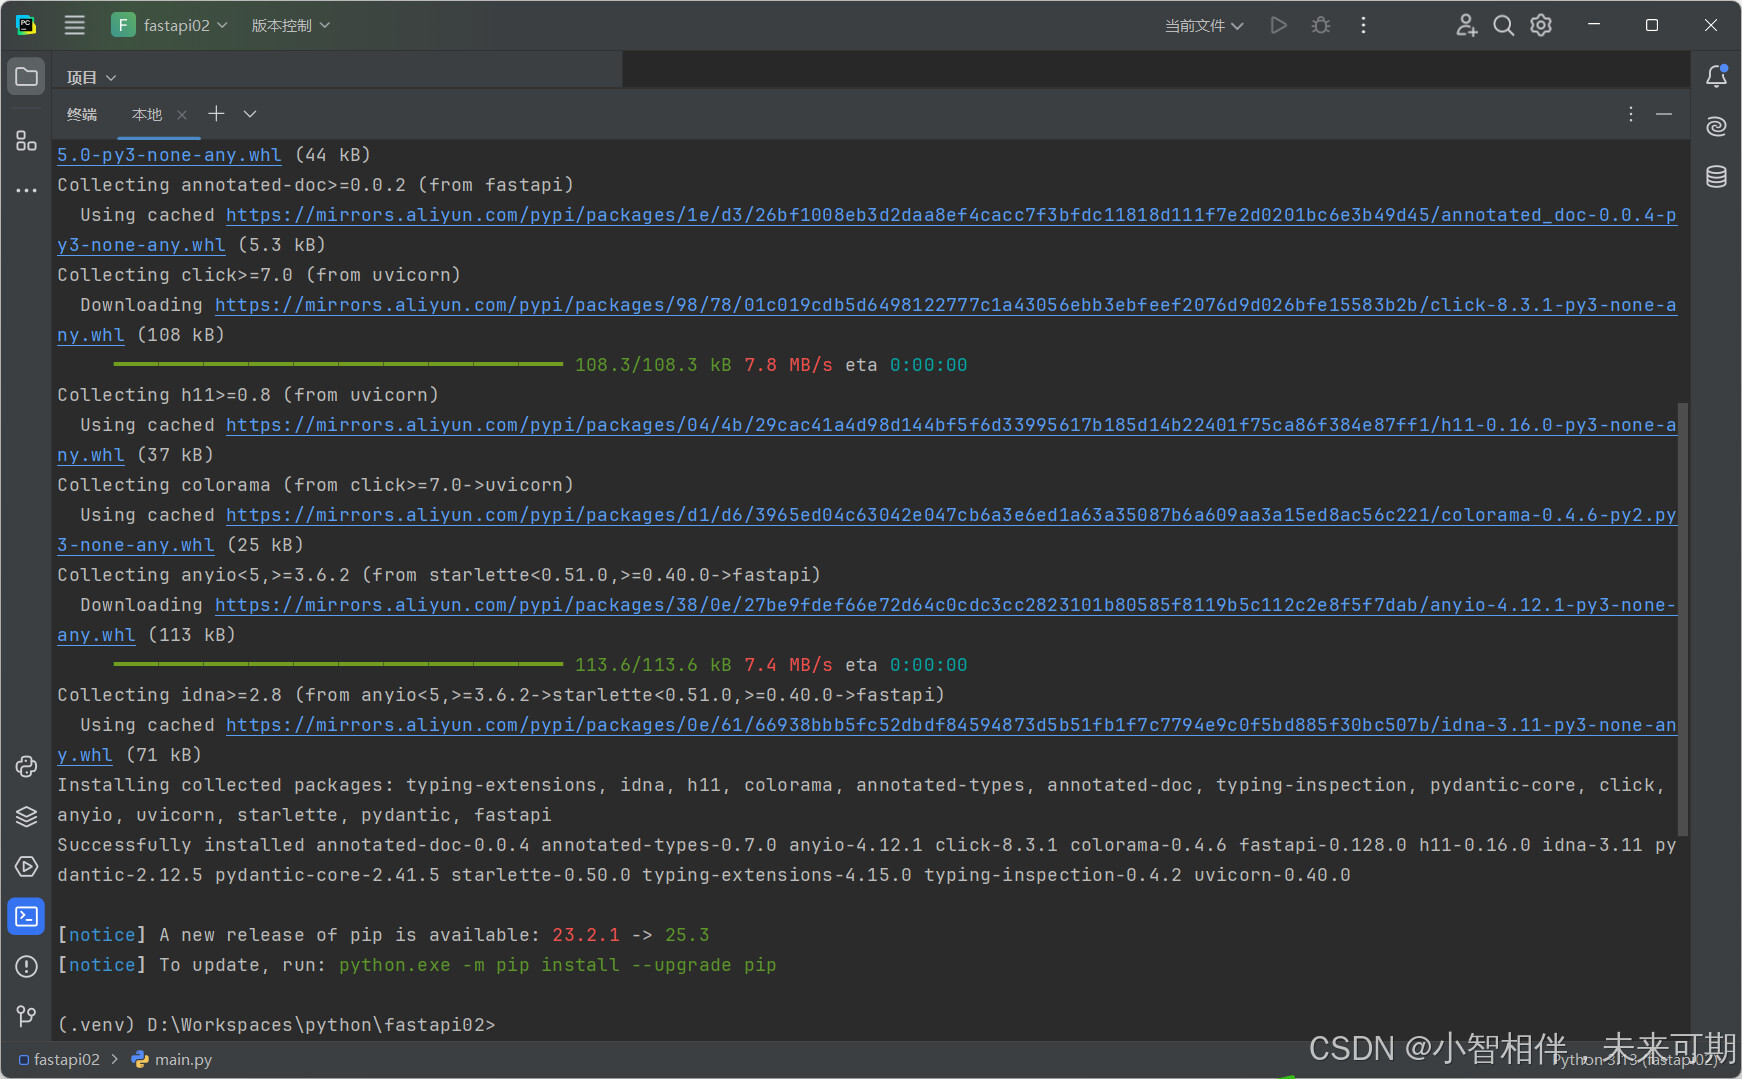1742x1079 pixels.
Task: Open more run actions menu
Action: (x=1363, y=25)
